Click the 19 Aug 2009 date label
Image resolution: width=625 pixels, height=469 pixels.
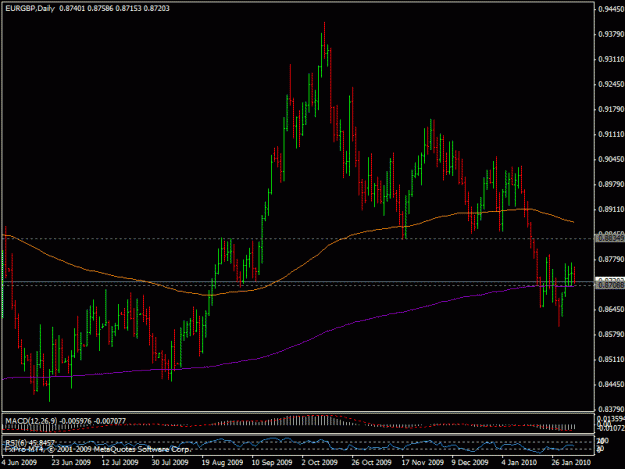222,462
